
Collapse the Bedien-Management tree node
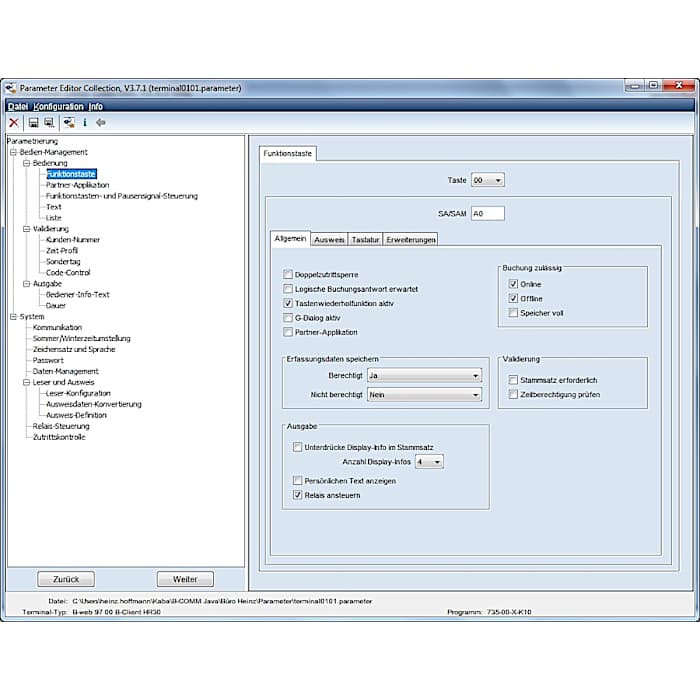click(x=13, y=152)
